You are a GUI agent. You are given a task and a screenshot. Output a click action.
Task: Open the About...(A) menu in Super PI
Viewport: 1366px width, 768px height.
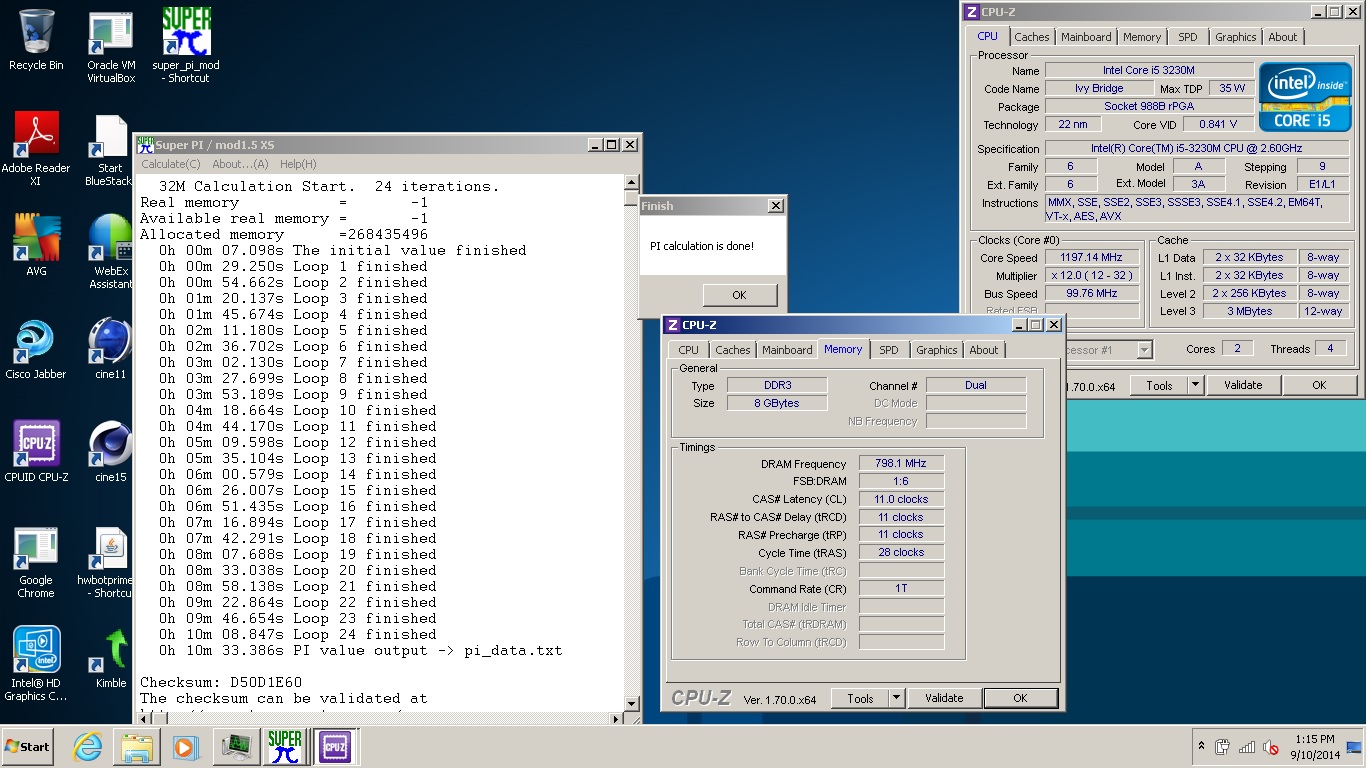point(240,164)
